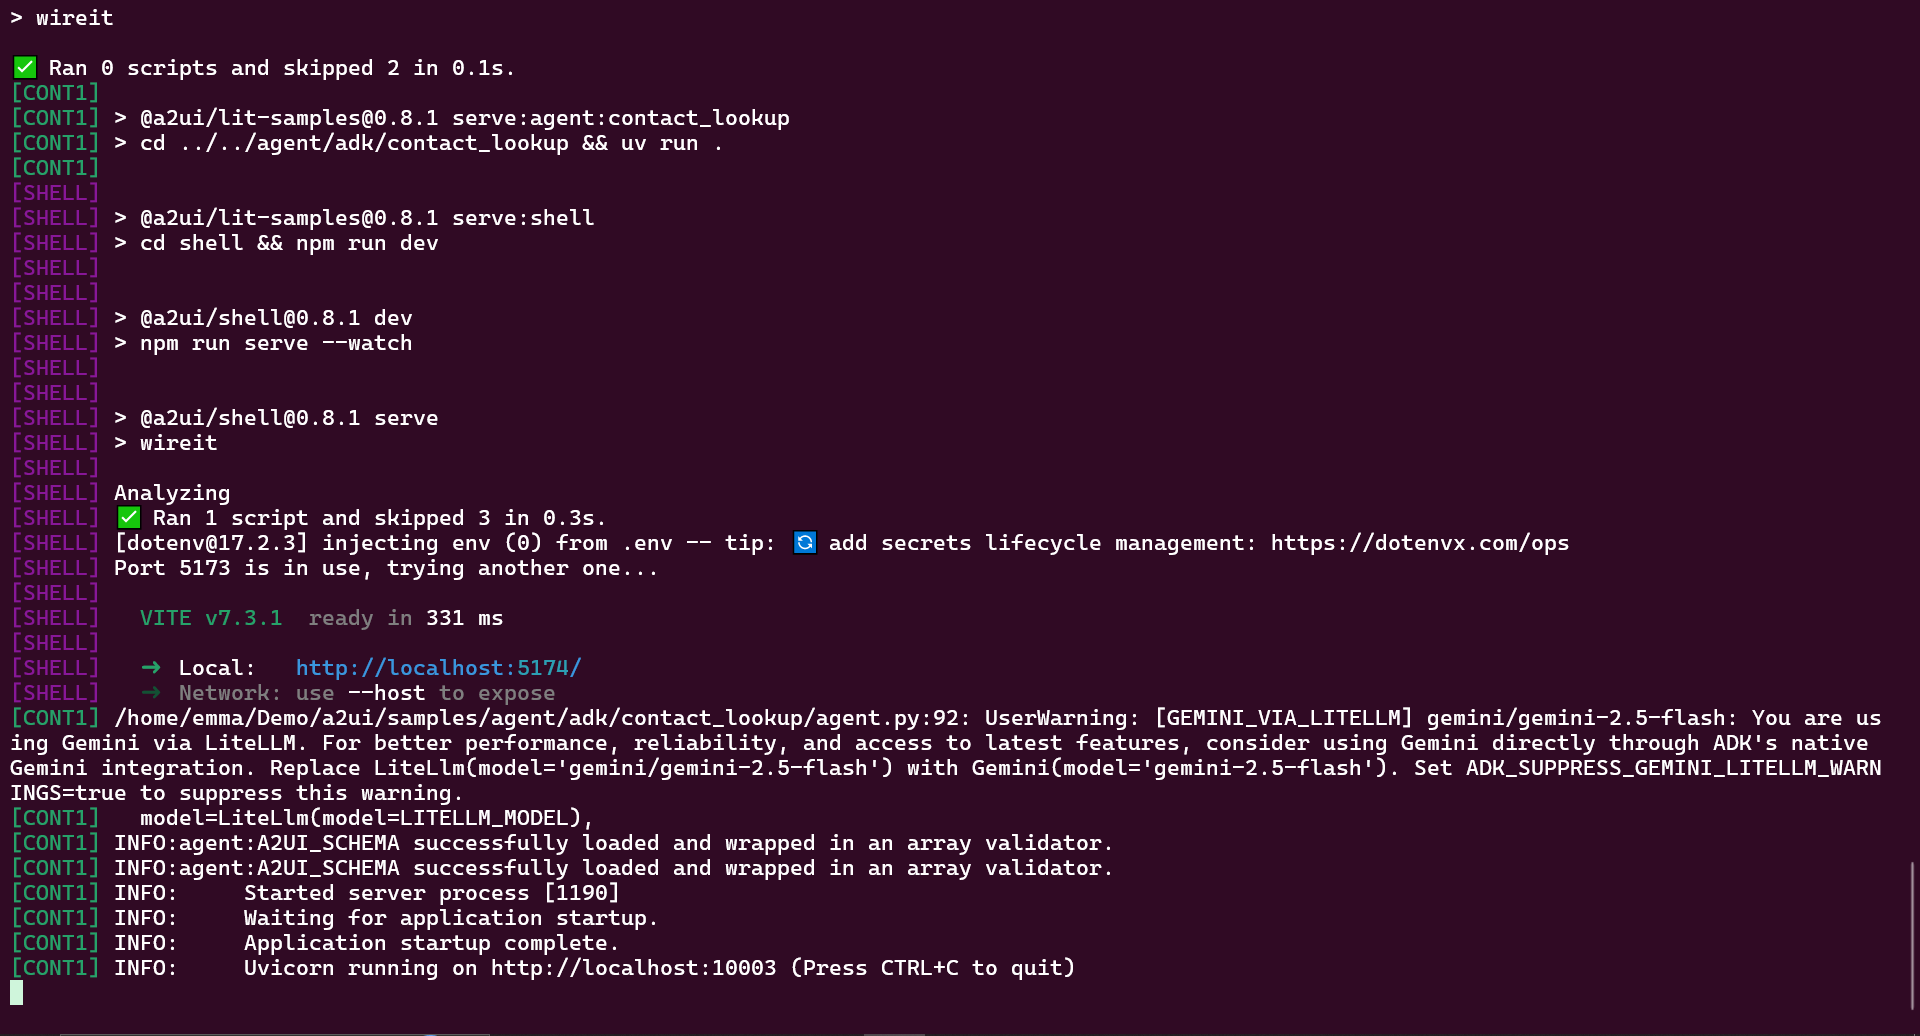Click the green checkmark before "Ran 1 script"
1920x1036 pixels.
tap(129, 518)
